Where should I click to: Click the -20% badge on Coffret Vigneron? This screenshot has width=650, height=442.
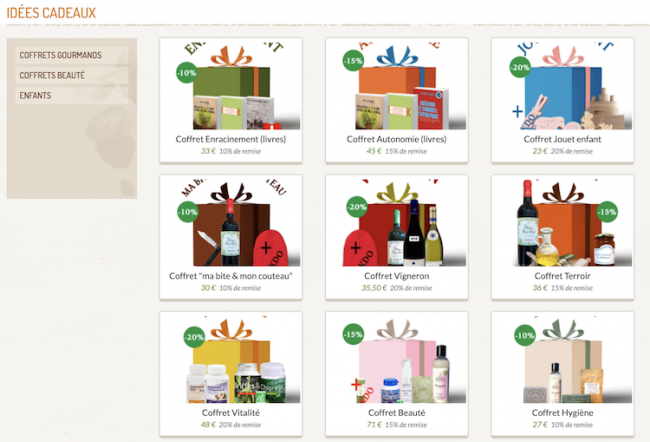click(357, 206)
